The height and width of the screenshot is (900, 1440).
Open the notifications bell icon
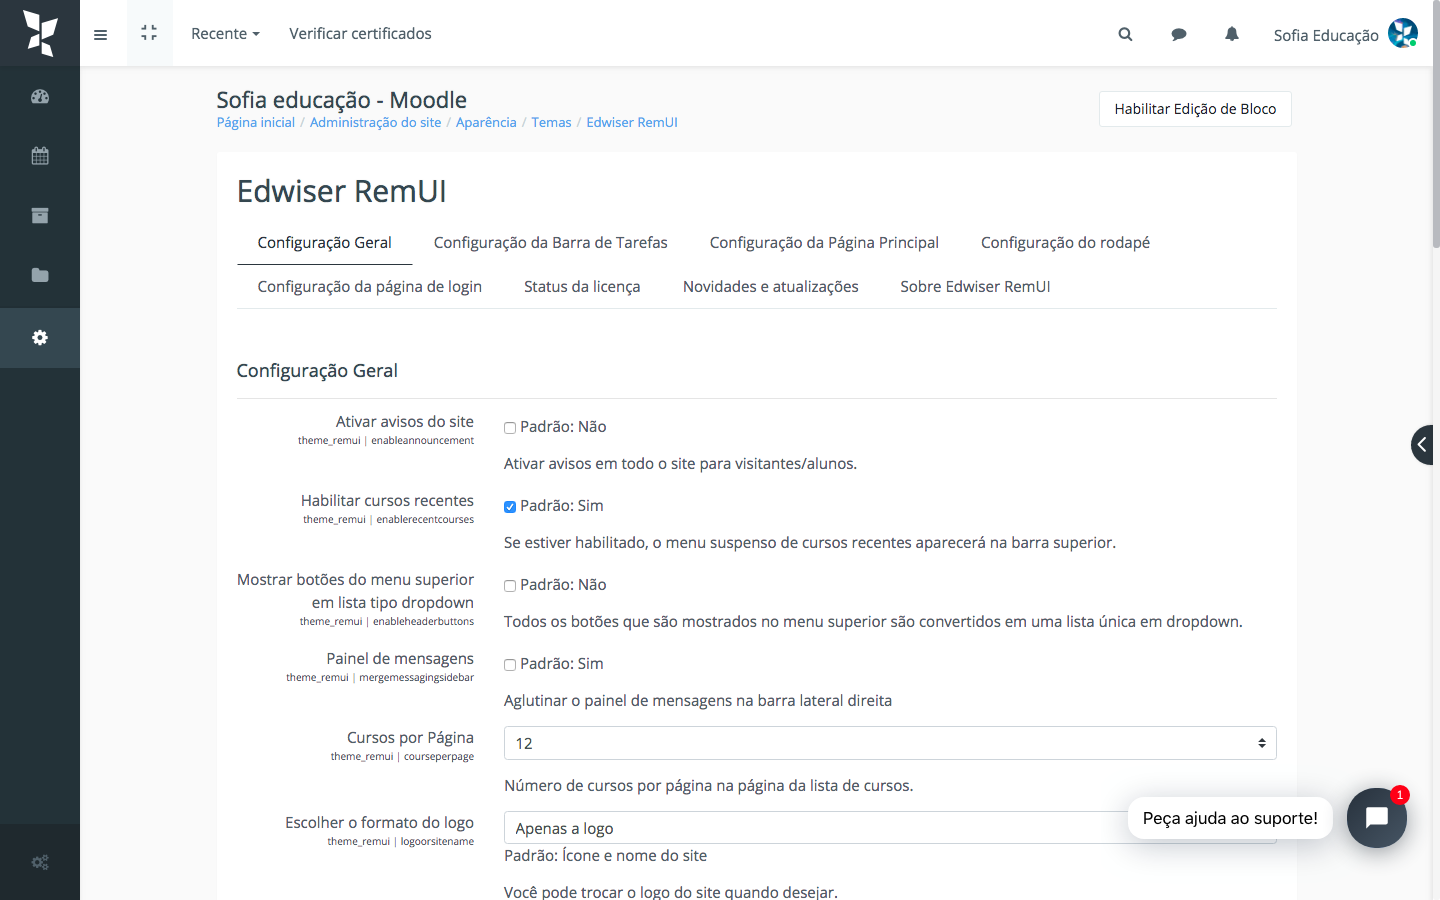point(1232,34)
